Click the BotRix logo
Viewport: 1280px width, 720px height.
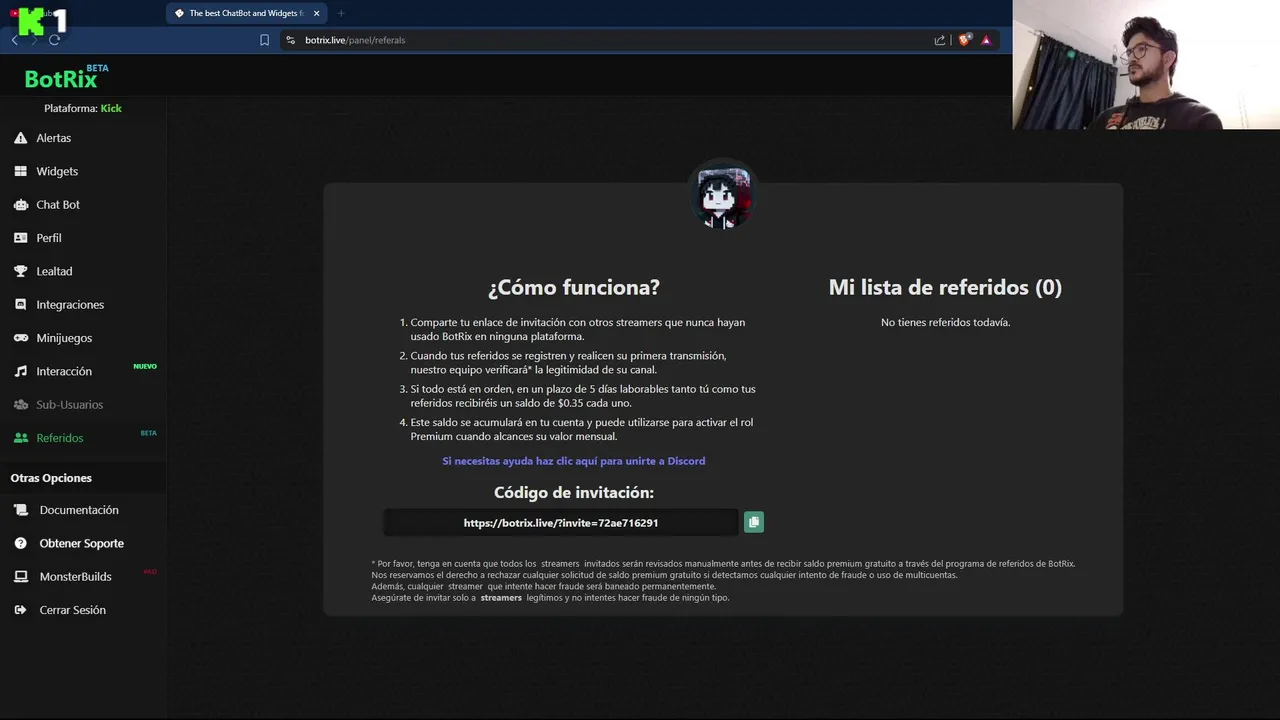[61, 79]
